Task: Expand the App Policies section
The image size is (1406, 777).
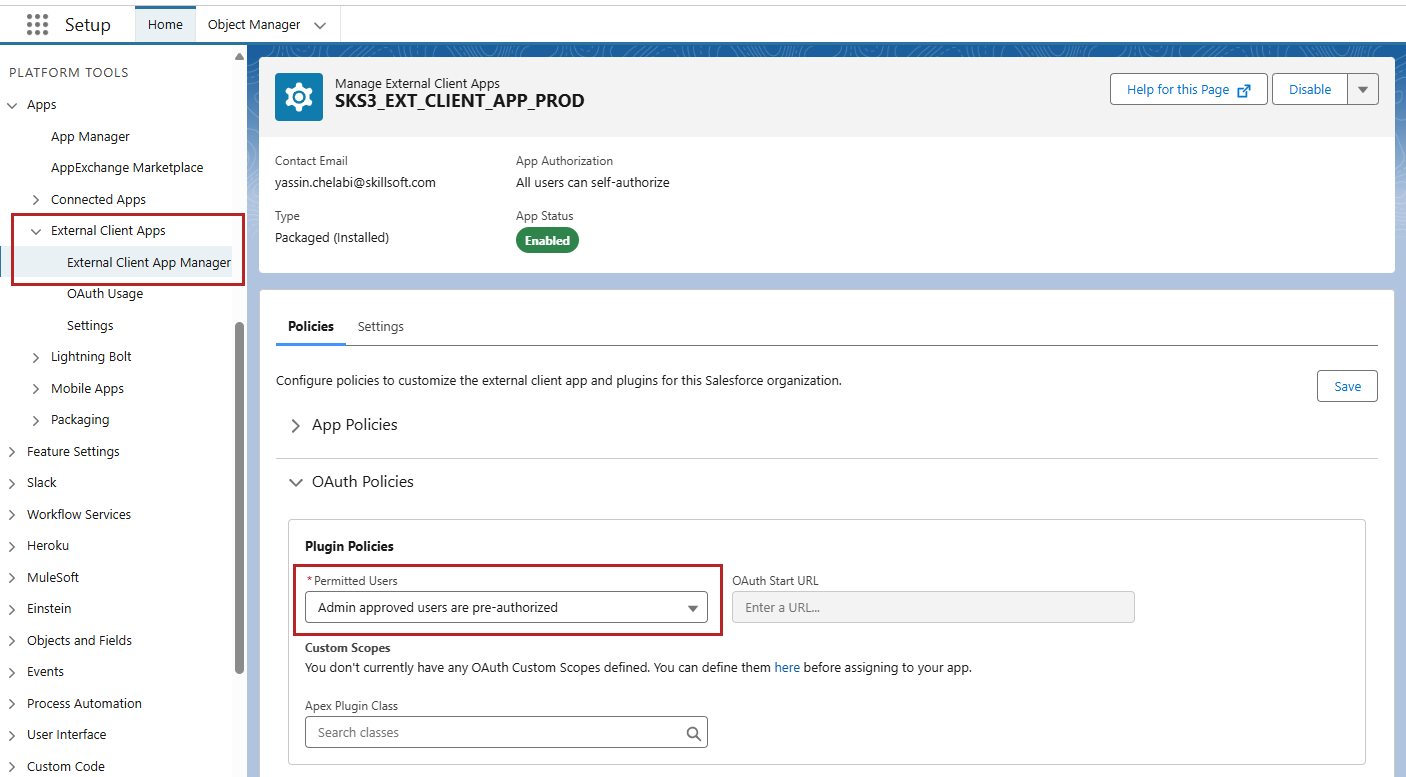Action: [295, 426]
